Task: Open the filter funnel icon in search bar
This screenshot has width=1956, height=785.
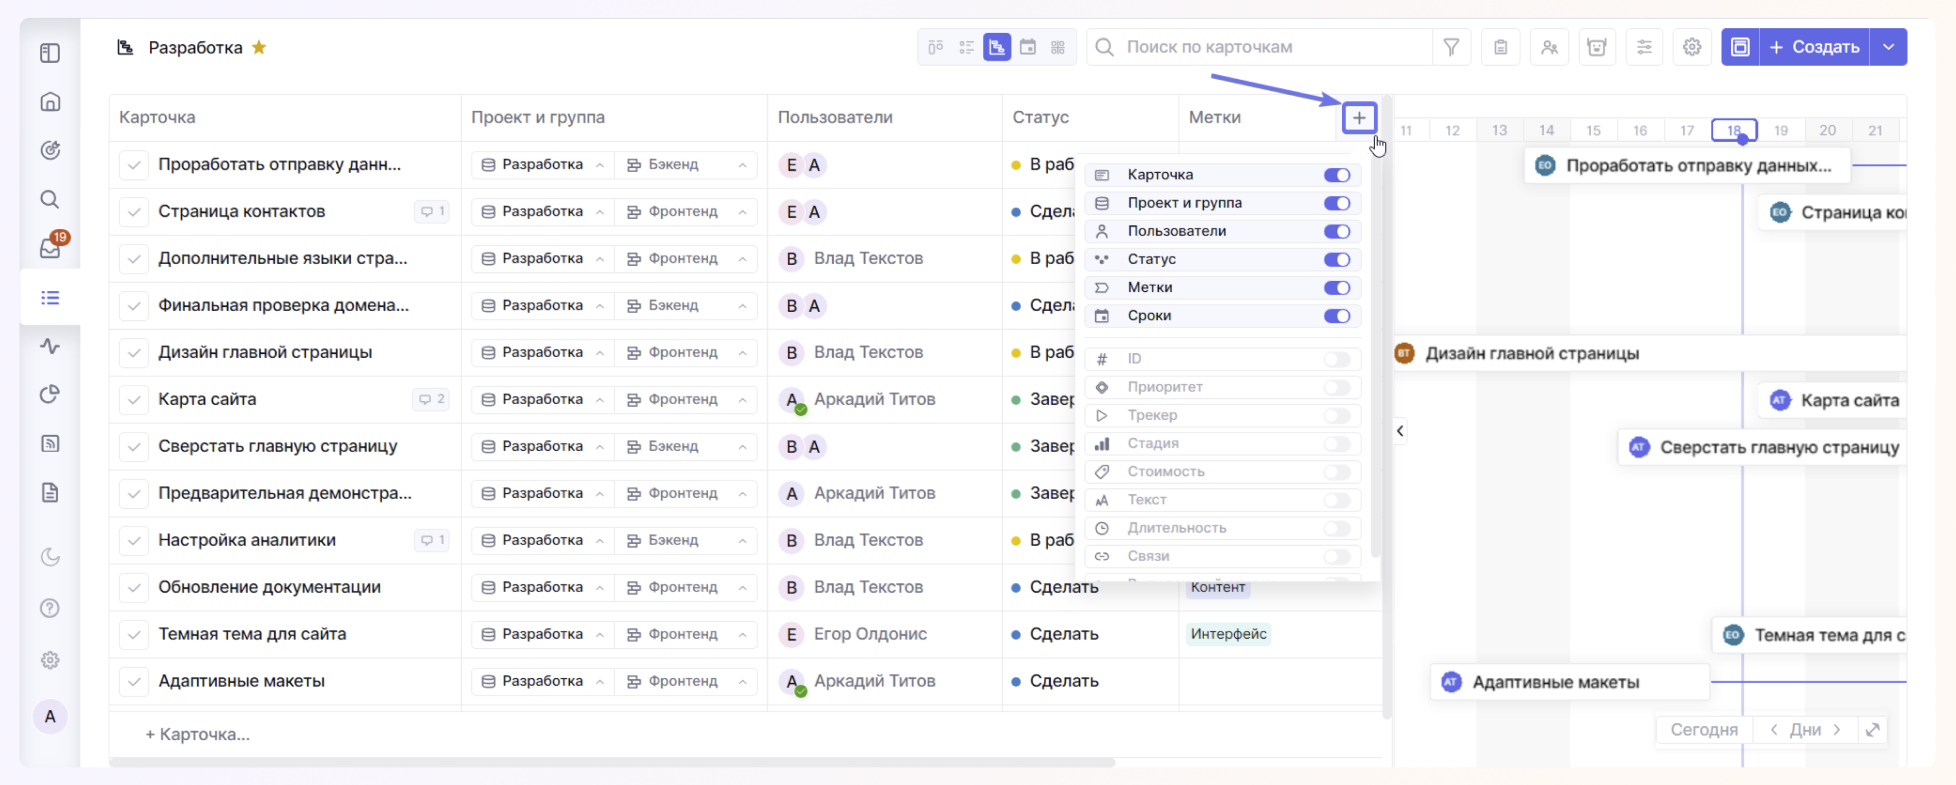Action: click(x=1451, y=47)
